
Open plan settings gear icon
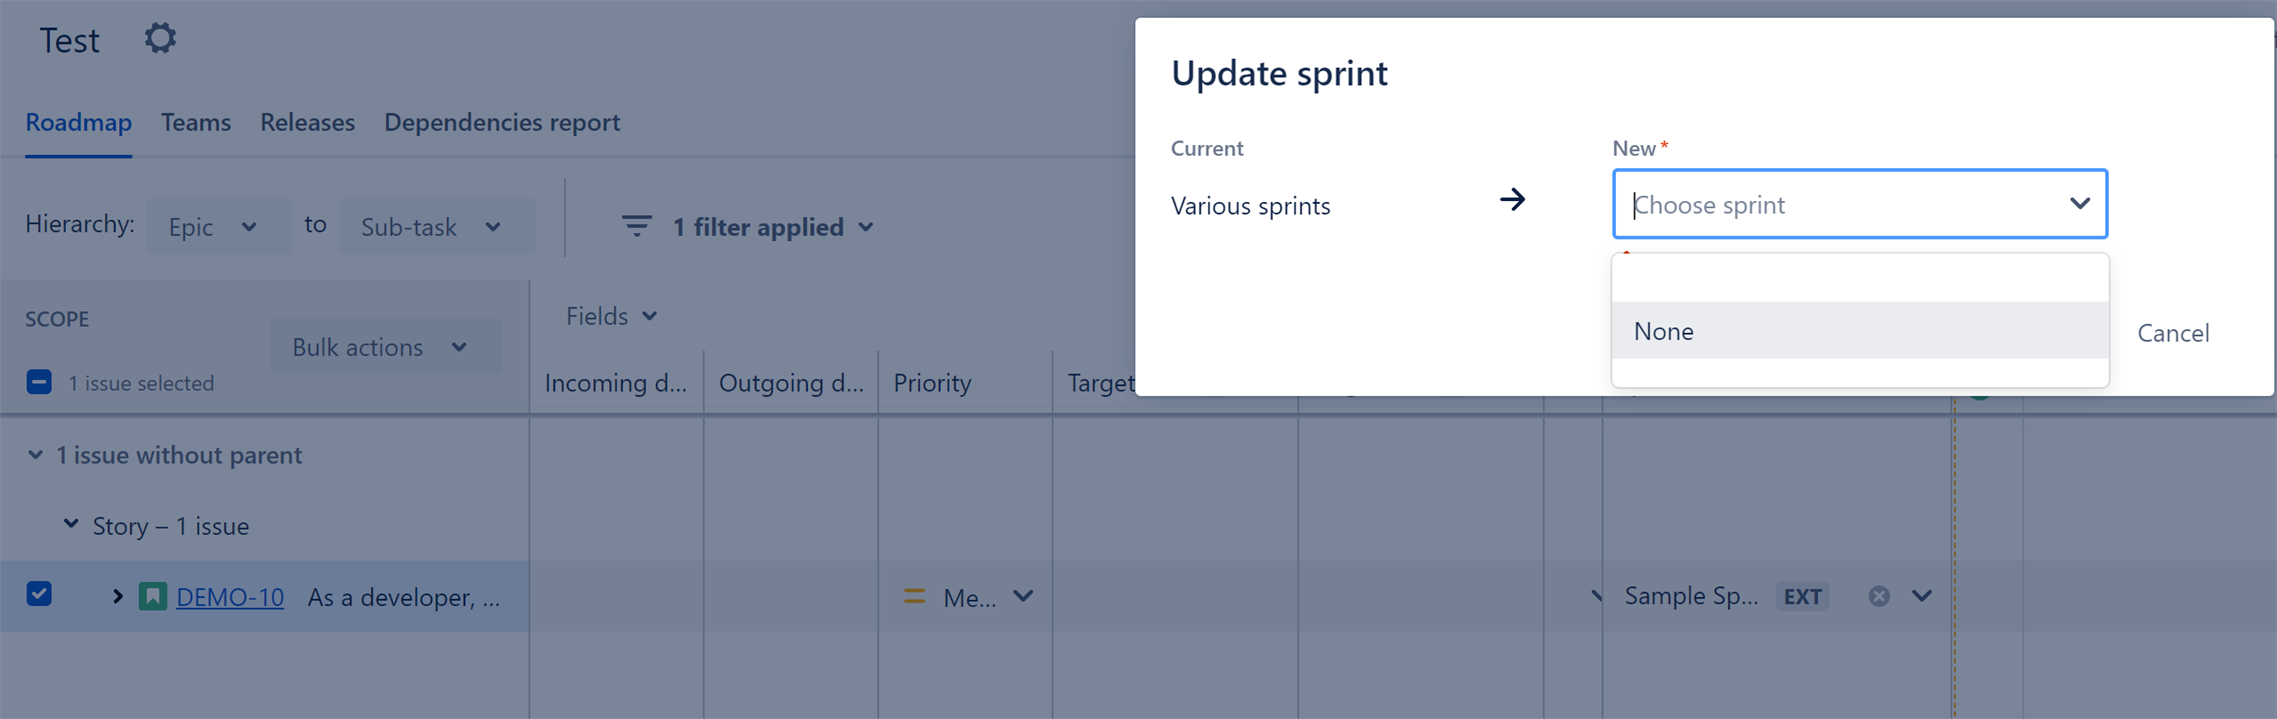coord(160,39)
